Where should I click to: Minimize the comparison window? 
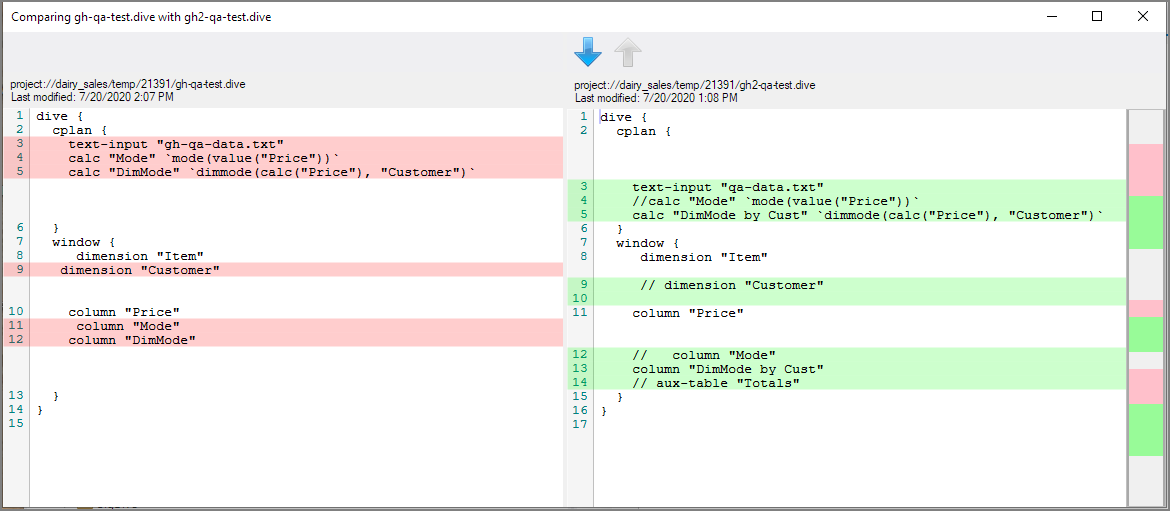click(1051, 16)
